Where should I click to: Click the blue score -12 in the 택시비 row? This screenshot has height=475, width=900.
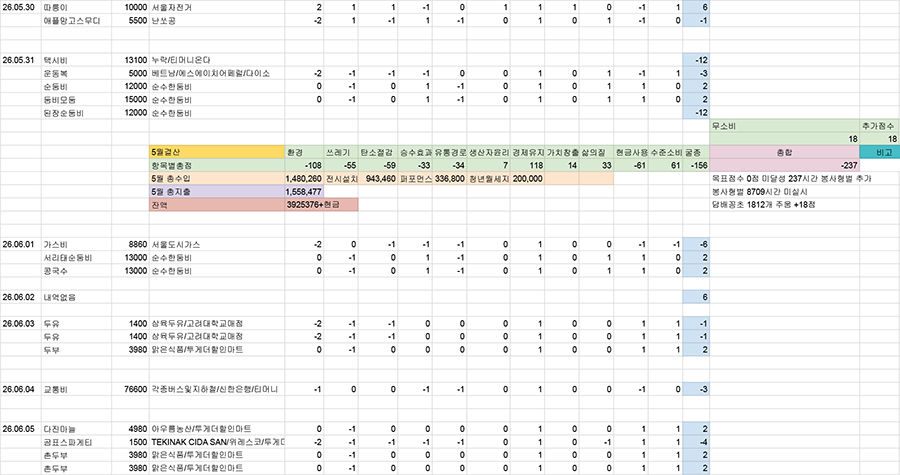(x=696, y=60)
